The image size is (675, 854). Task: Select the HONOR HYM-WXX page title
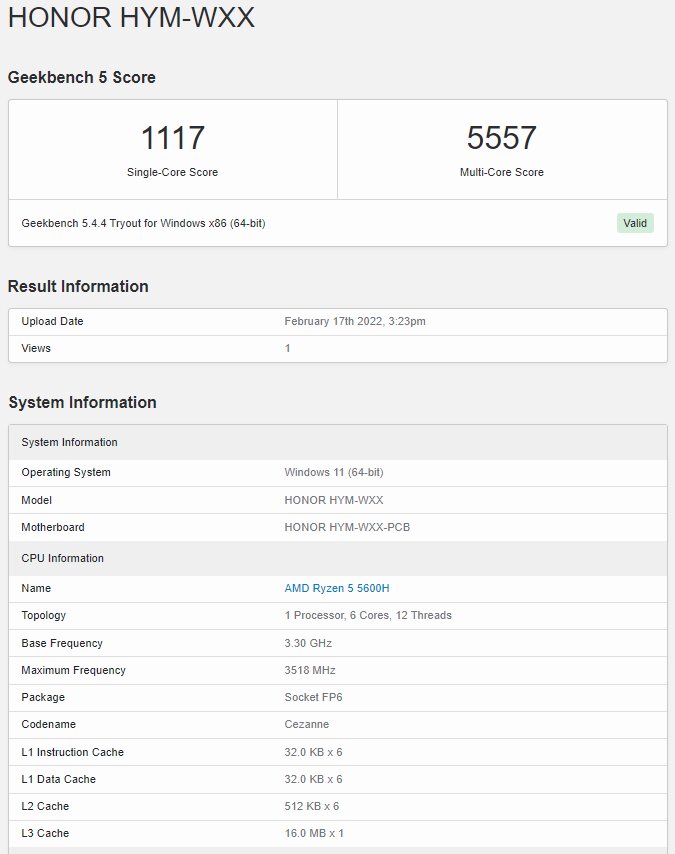pyautogui.click(x=131, y=17)
